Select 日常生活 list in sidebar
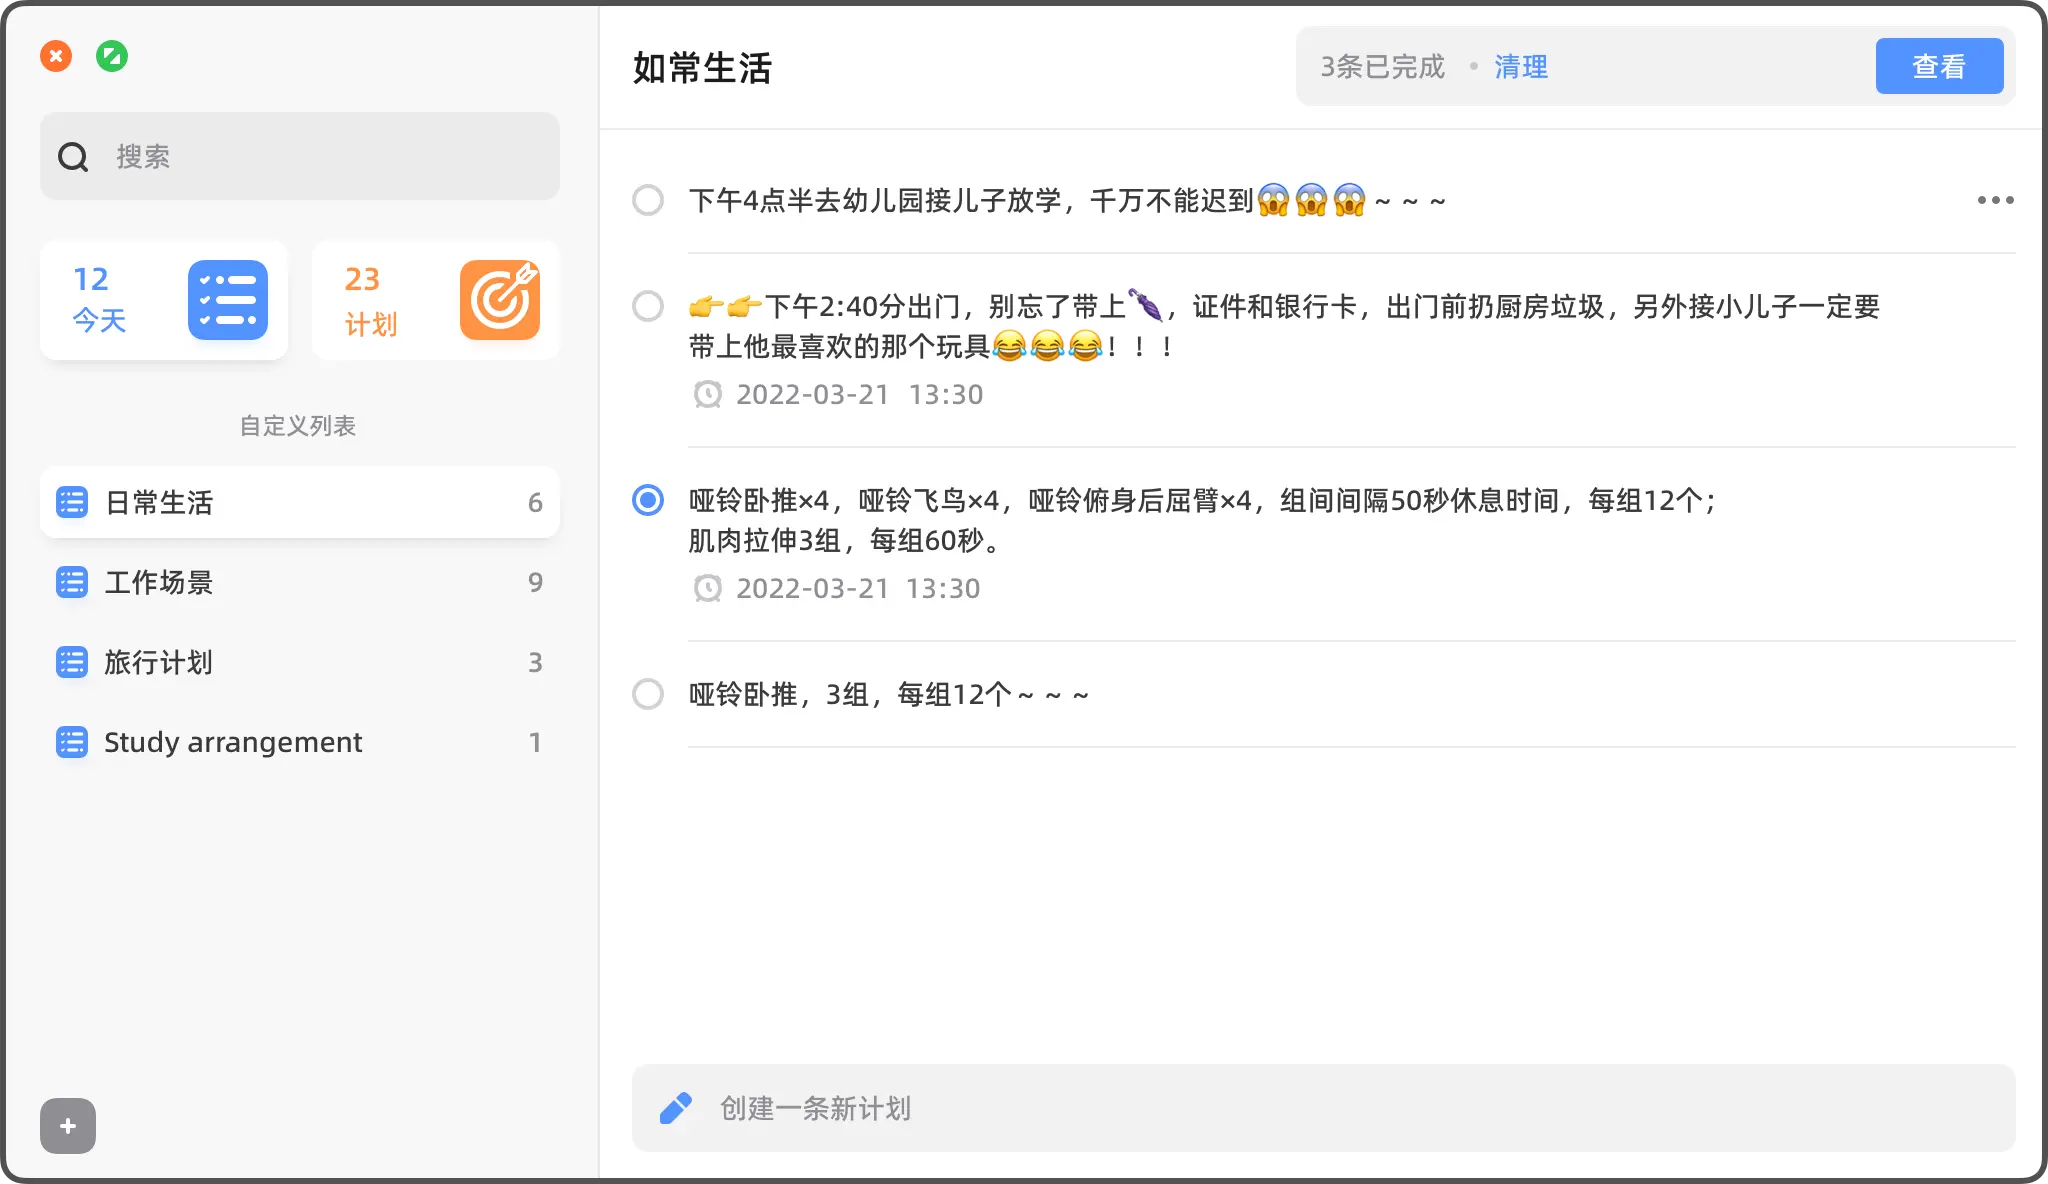2048x1184 pixels. coord(300,502)
